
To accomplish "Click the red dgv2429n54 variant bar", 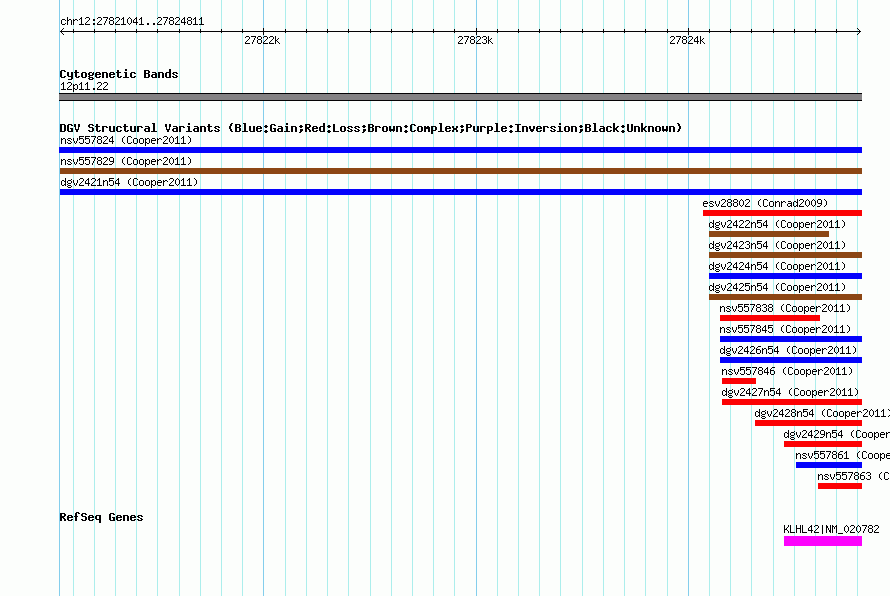I will click(x=822, y=444).
